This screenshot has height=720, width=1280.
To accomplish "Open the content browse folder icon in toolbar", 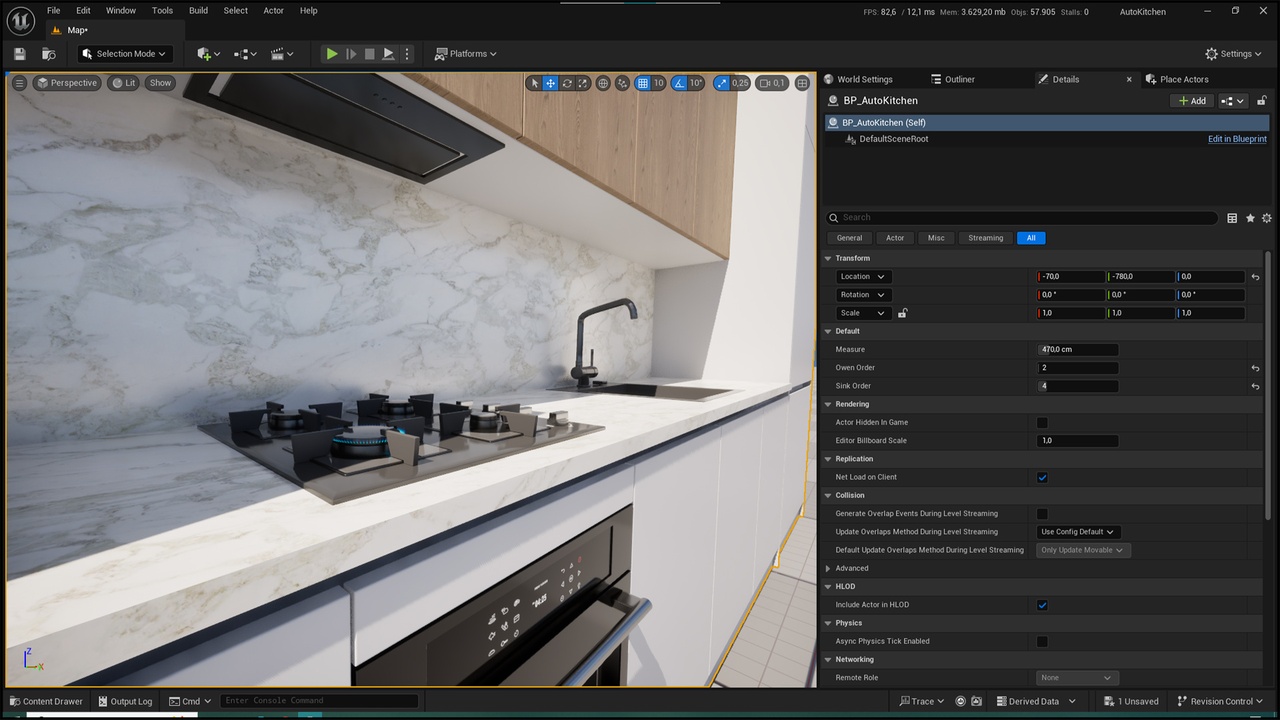I will tap(48, 54).
